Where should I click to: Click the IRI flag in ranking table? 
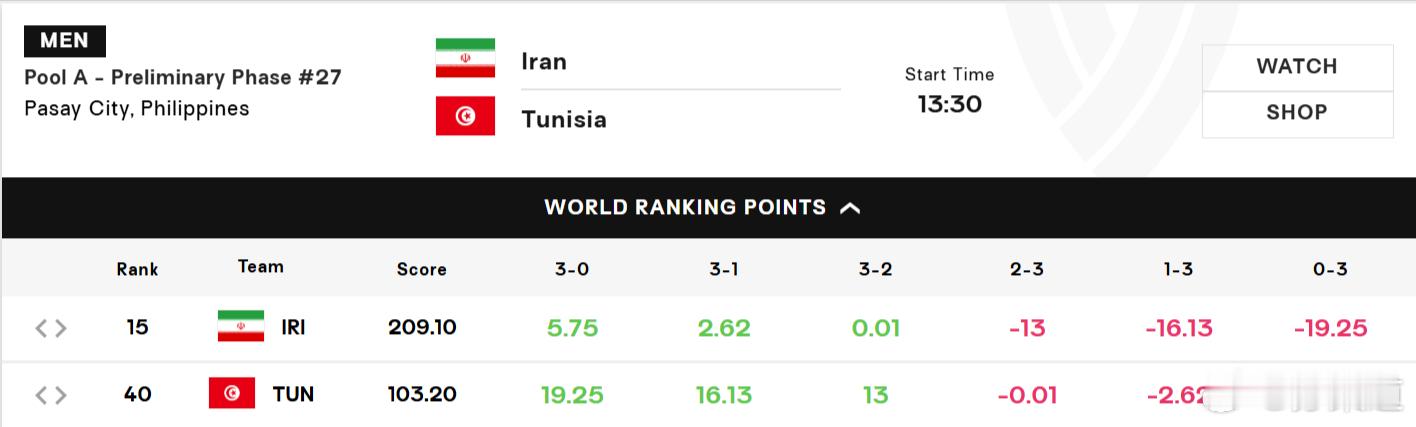241,326
